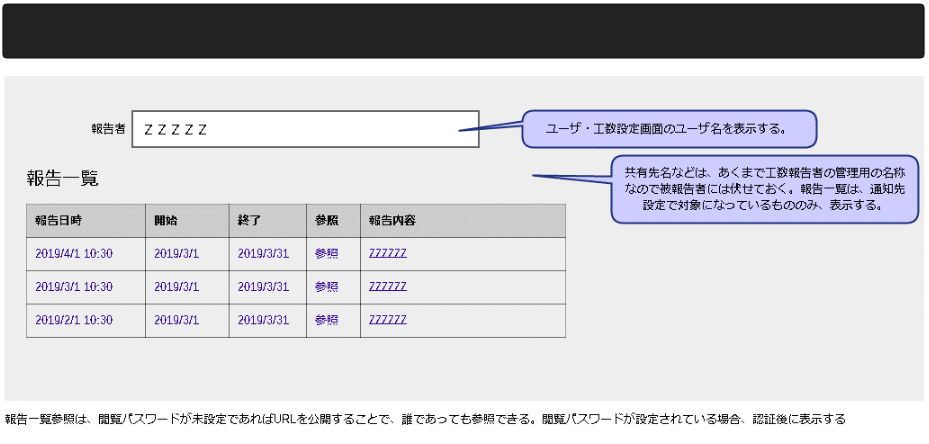Click start date 2019/3/1 in 2019/2/1 10:30 row
The width and height of the screenshot is (929, 444).
pos(177,320)
